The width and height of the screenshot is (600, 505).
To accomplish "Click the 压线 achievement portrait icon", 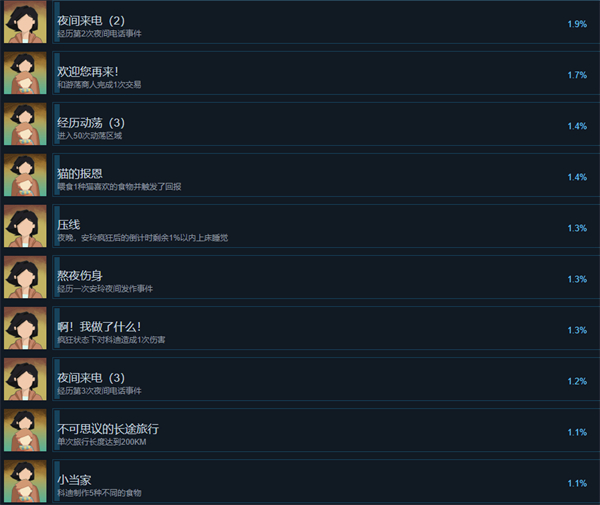I will click(x=25, y=226).
